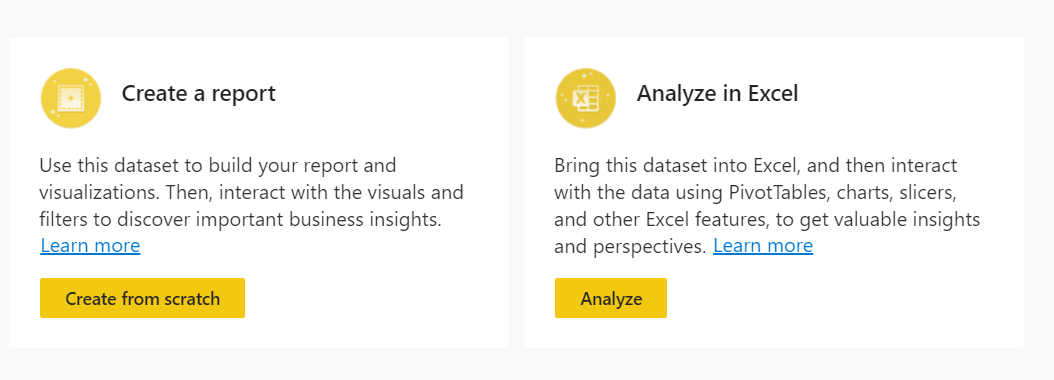
Task: Click the Analyze in Excel spreadsheet icon
Action: click(x=585, y=98)
